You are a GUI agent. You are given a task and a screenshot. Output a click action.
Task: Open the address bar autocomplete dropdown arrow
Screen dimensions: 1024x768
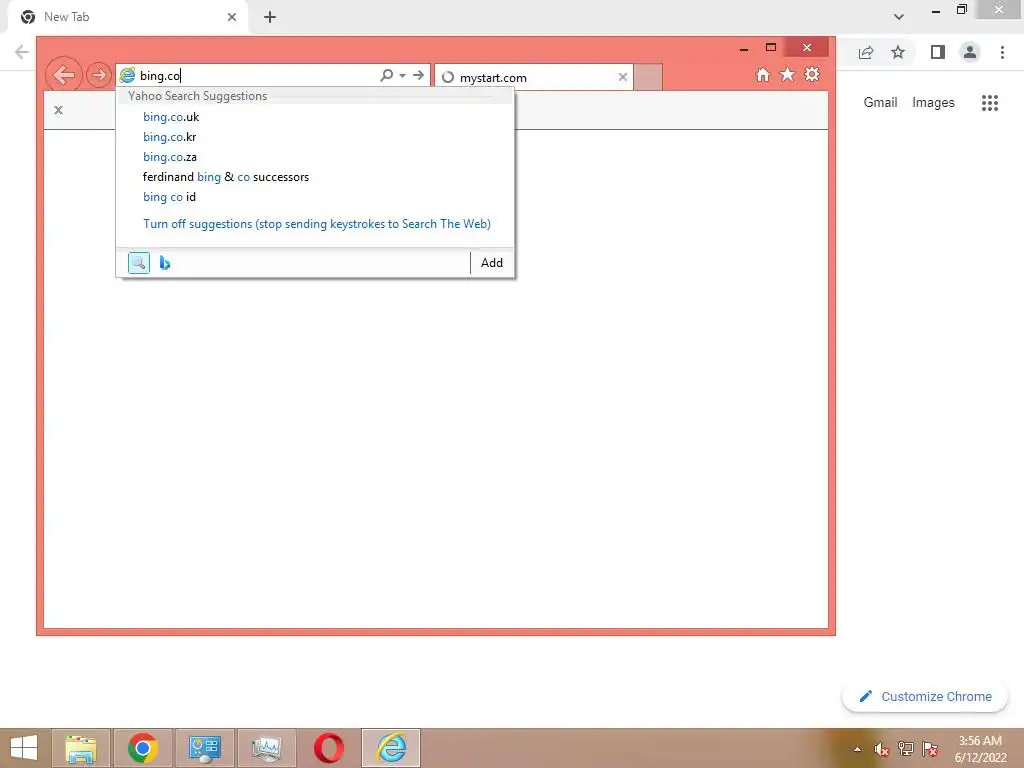pos(402,75)
